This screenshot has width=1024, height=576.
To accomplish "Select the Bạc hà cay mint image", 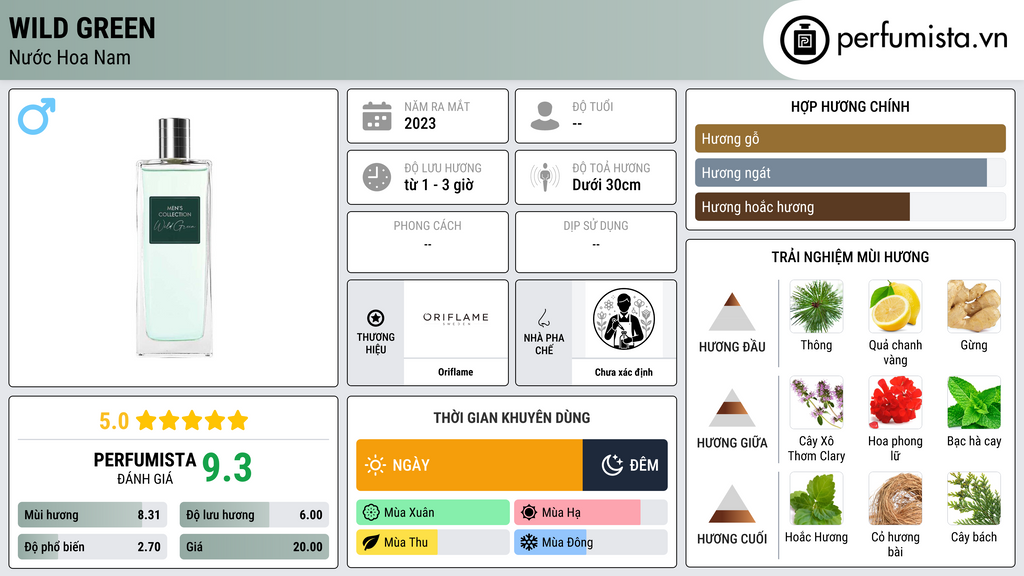I will 974,403.
